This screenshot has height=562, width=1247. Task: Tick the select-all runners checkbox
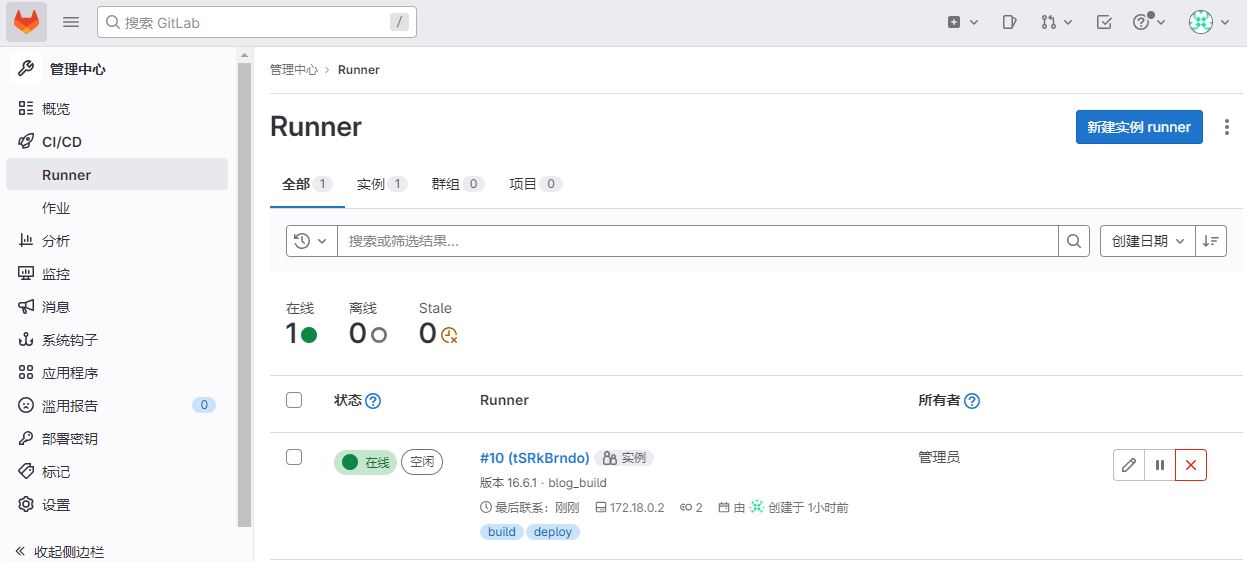tap(294, 400)
